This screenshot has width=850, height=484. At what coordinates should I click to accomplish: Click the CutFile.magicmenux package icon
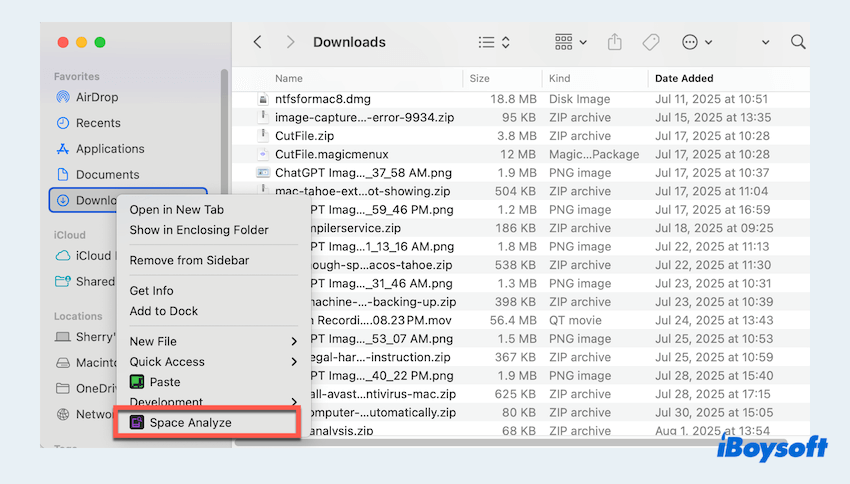[x=263, y=154]
